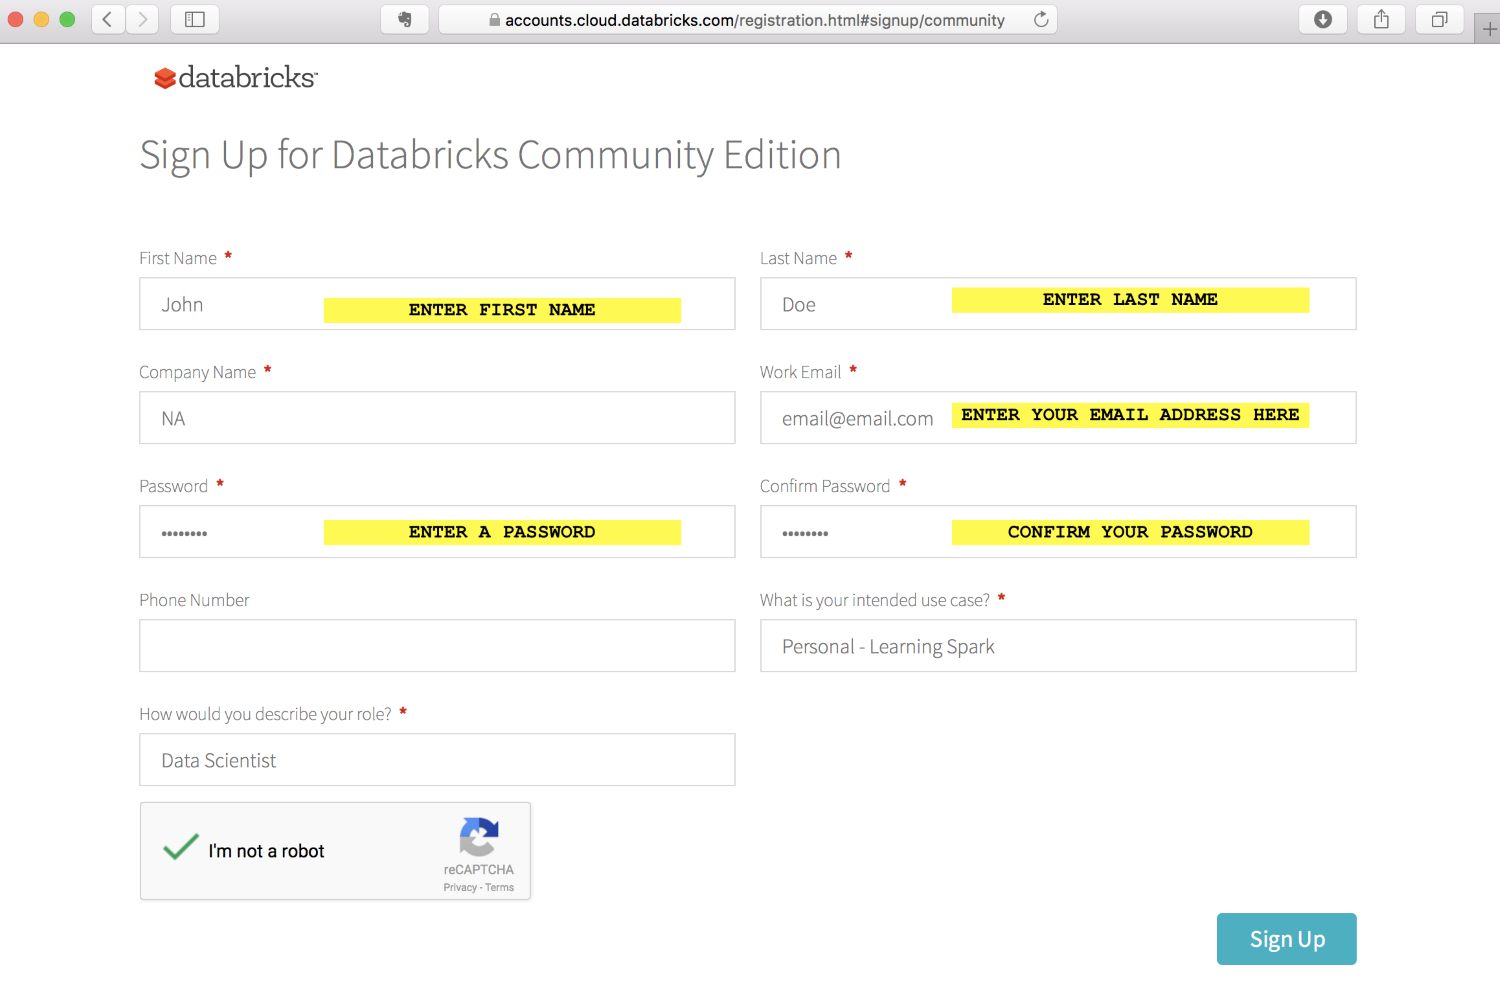Open the intended use case dropdown
The image size is (1500, 987).
click(x=1058, y=646)
